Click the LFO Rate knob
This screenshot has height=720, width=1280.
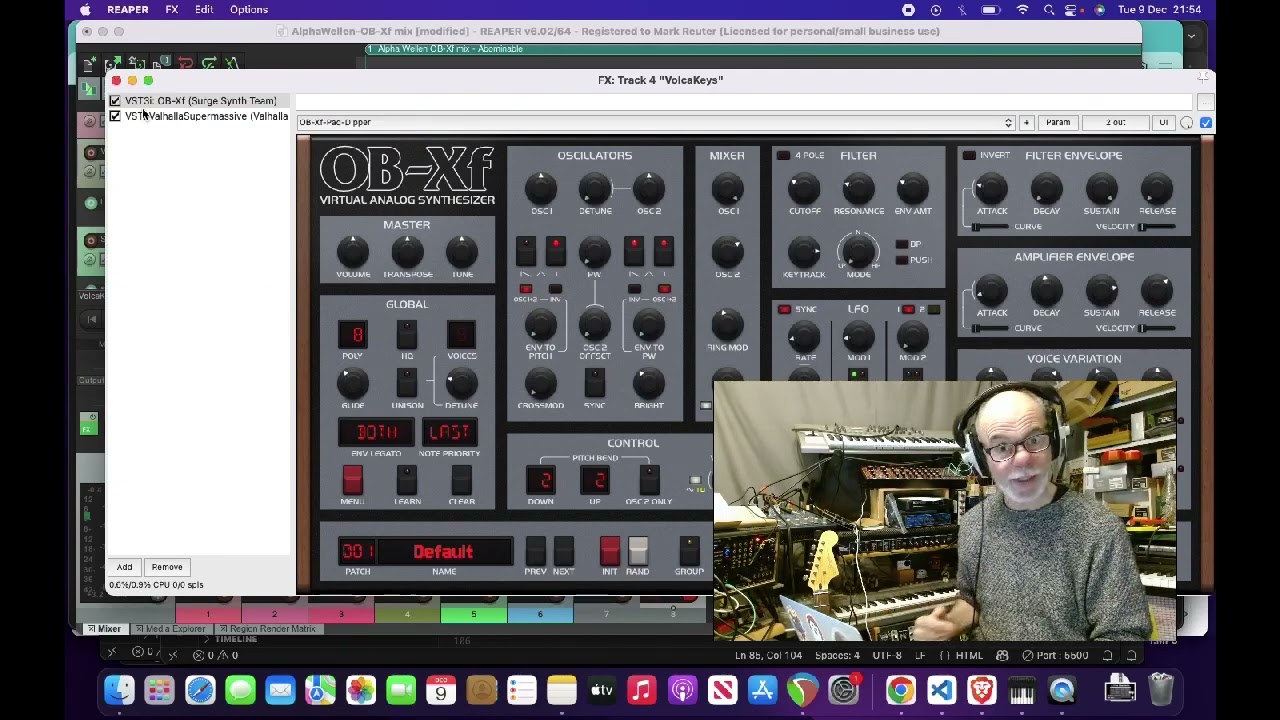804,337
